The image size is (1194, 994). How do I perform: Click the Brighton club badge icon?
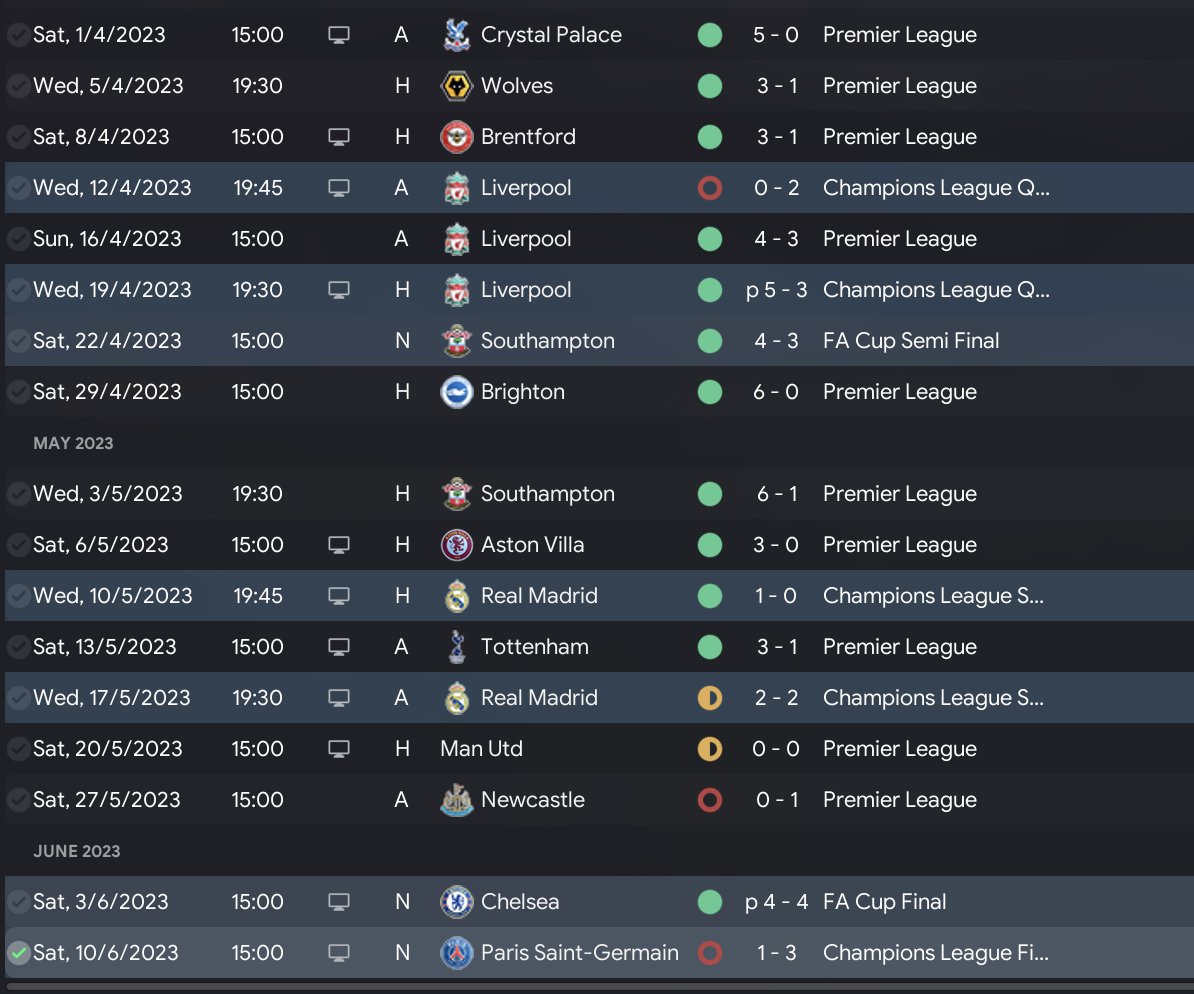point(456,392)
